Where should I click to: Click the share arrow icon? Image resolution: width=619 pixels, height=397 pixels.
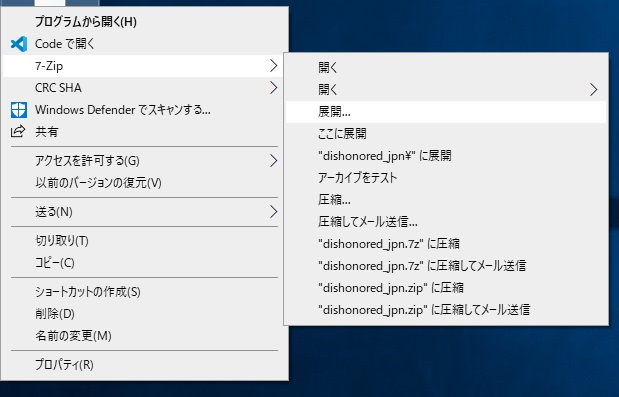[18, 131]
